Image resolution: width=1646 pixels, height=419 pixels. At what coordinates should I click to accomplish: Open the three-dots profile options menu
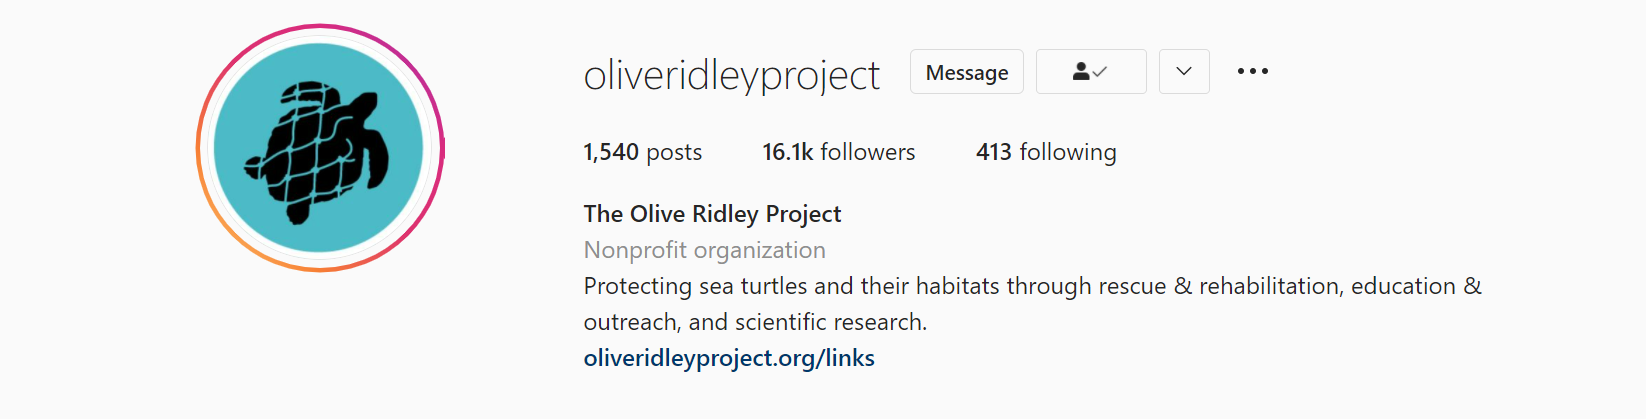point(1252,71)
